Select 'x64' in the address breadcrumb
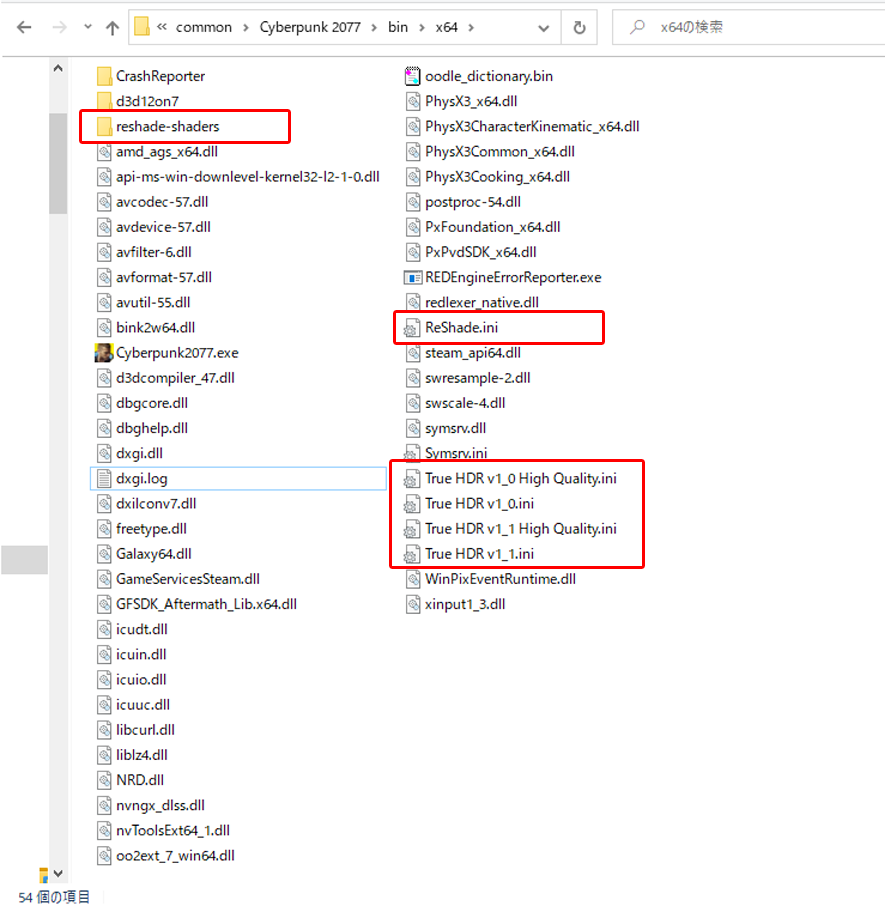The width and height of the screenshot is (885, 912). point(446,27)
